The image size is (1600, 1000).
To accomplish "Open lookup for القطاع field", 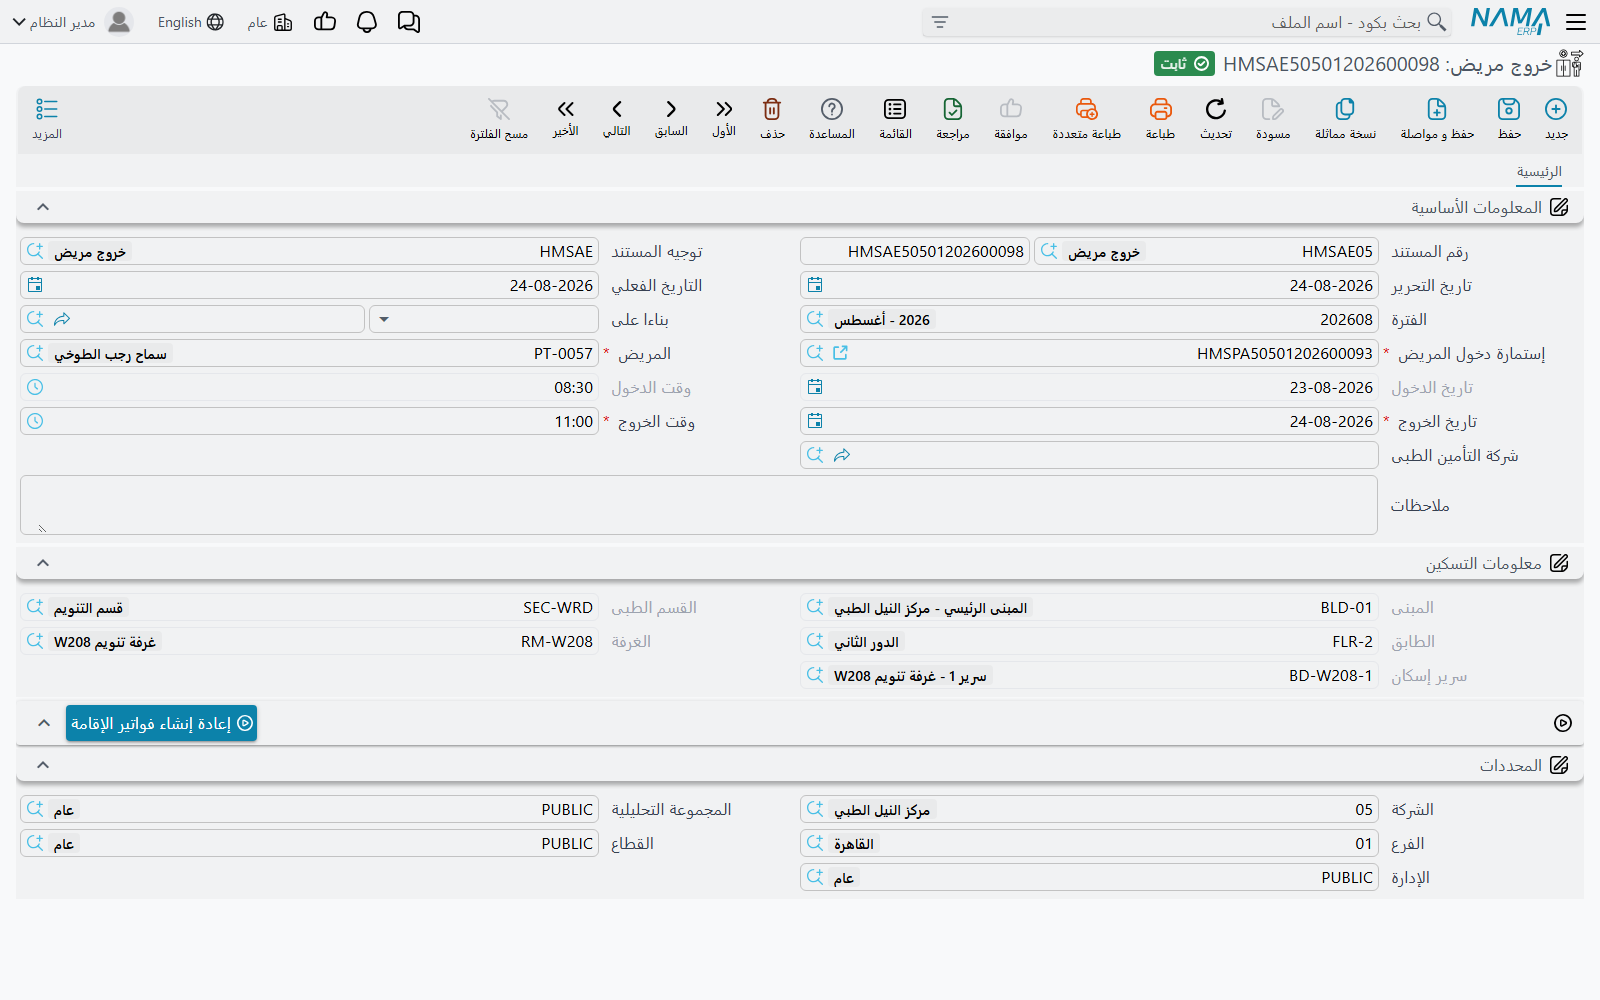I will pos(35,843).
